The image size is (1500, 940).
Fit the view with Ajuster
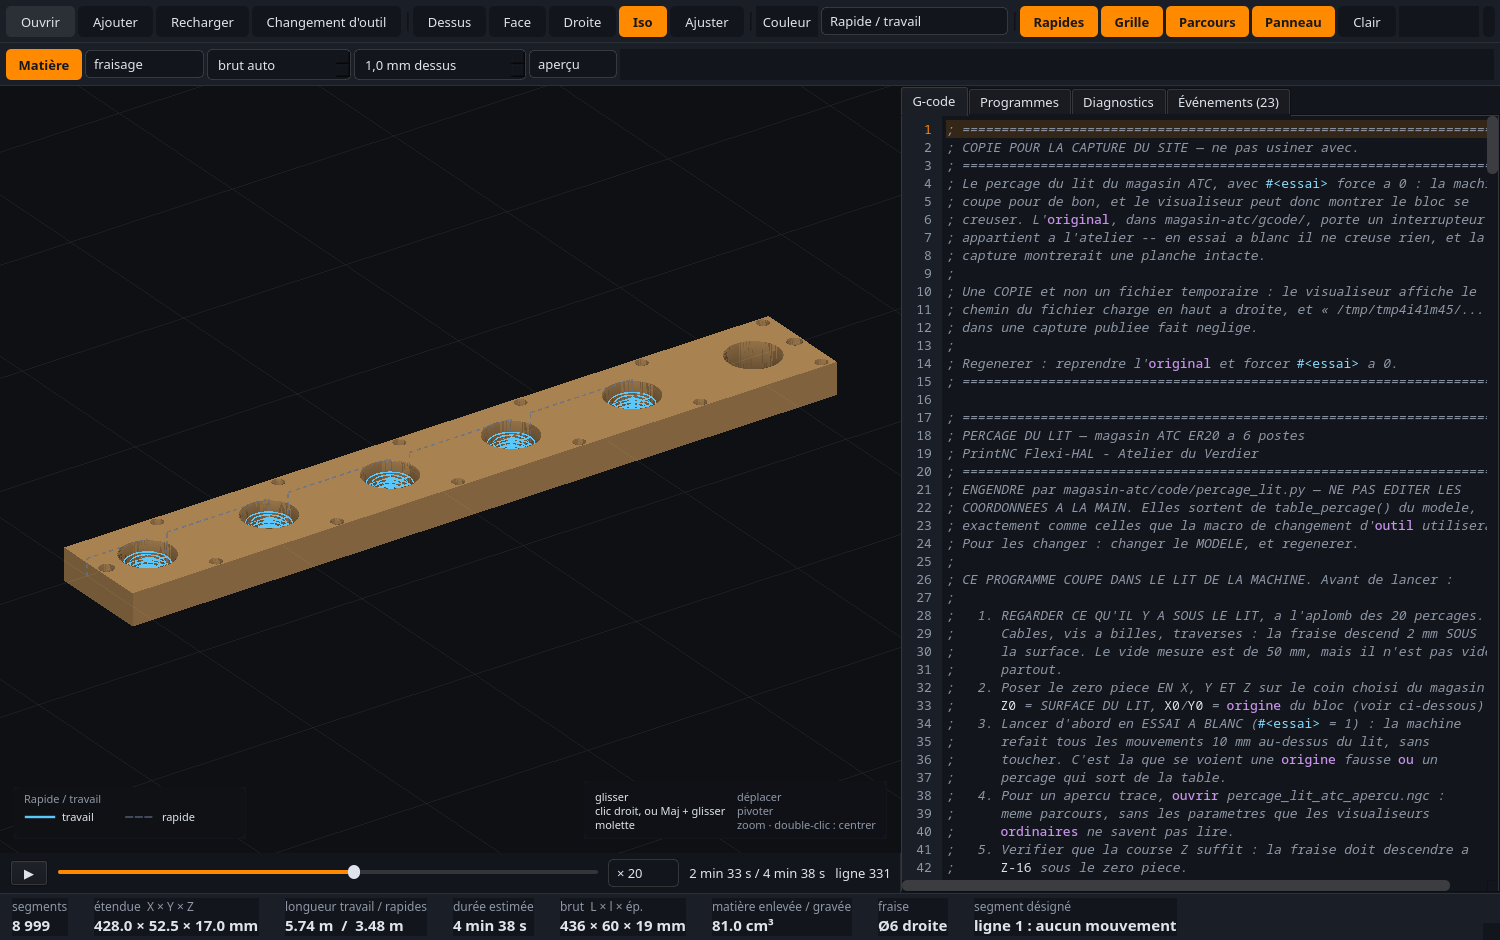(706, 22)
